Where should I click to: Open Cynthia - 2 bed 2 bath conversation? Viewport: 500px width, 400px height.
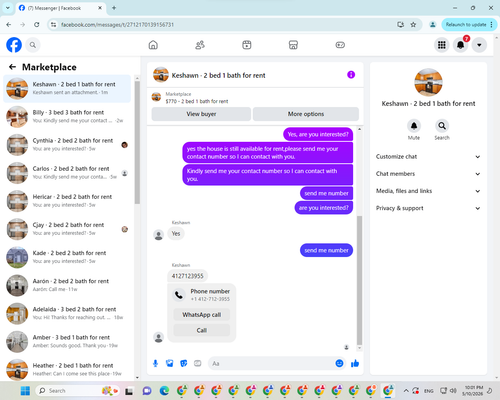coord(67,145)
